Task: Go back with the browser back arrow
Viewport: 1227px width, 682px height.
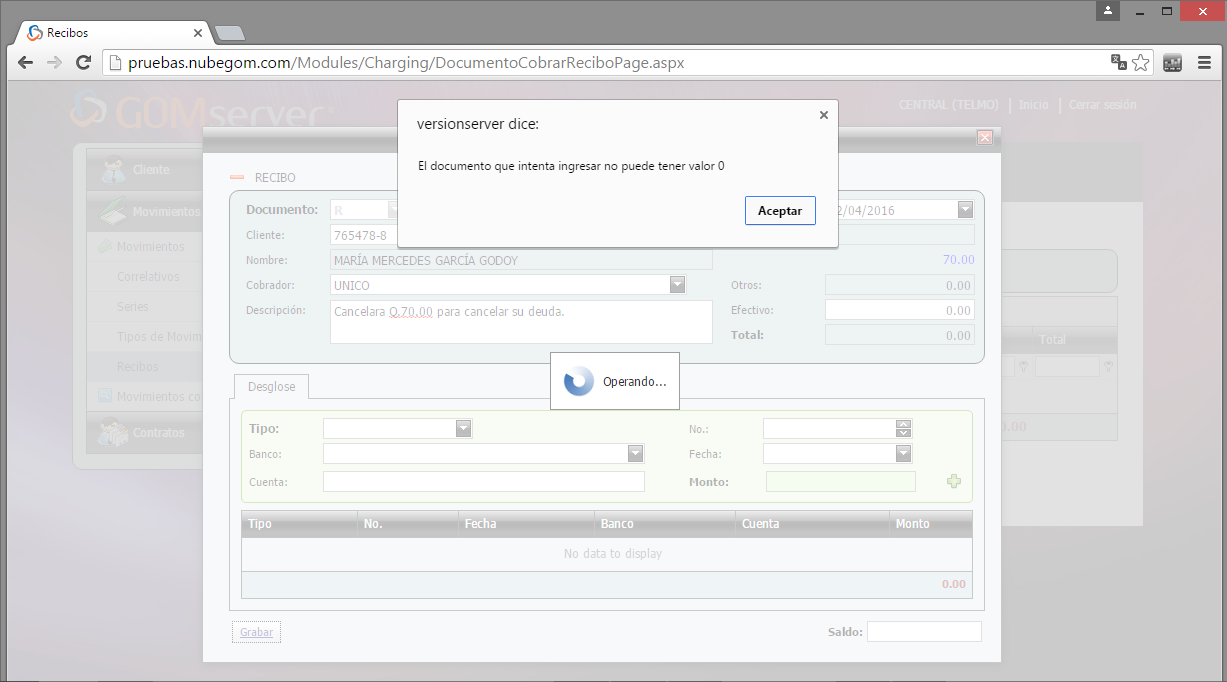Action: (x=25, y=63)
